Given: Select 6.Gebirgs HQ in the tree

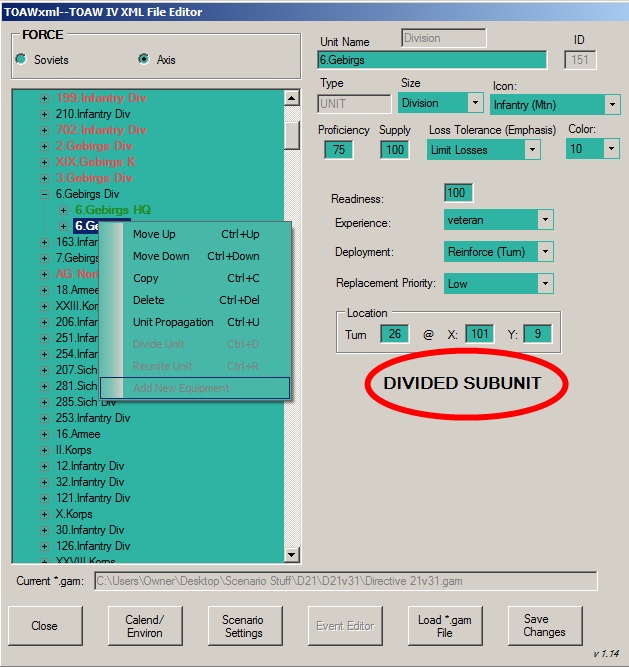Looking at the screenshot, I should 113,210.
